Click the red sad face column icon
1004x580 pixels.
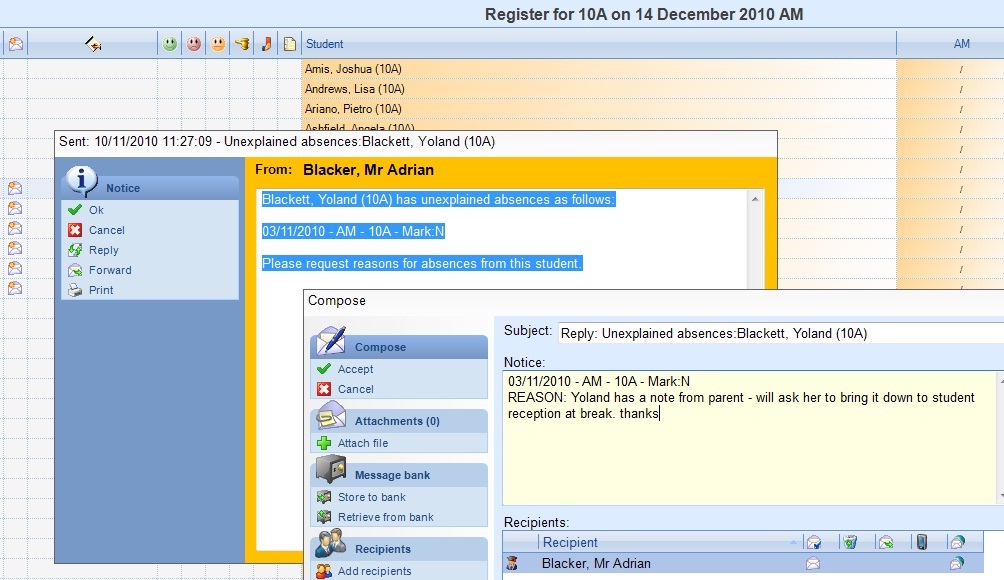pyautogui.click(x=194, y=44)
